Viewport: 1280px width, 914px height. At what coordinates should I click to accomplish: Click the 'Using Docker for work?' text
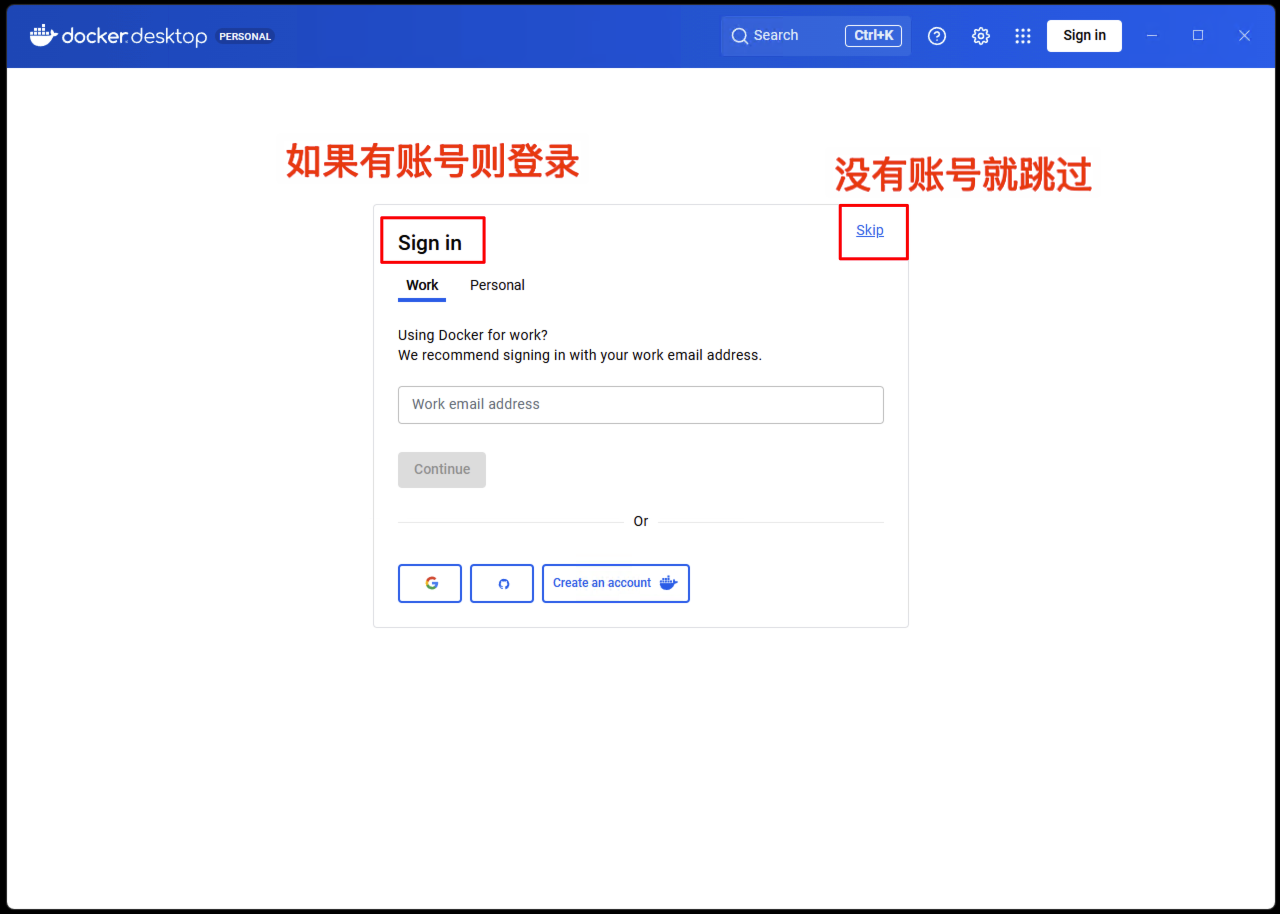pos(473,335)
